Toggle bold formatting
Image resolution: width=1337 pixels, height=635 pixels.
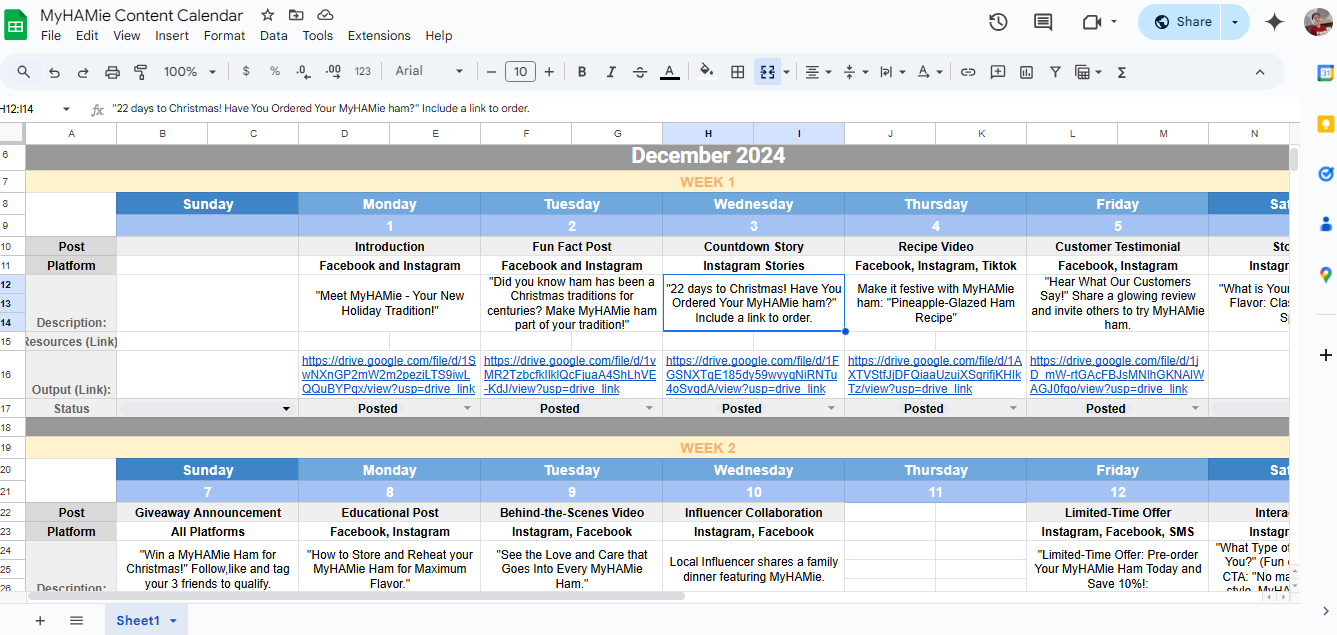(582, 72)
